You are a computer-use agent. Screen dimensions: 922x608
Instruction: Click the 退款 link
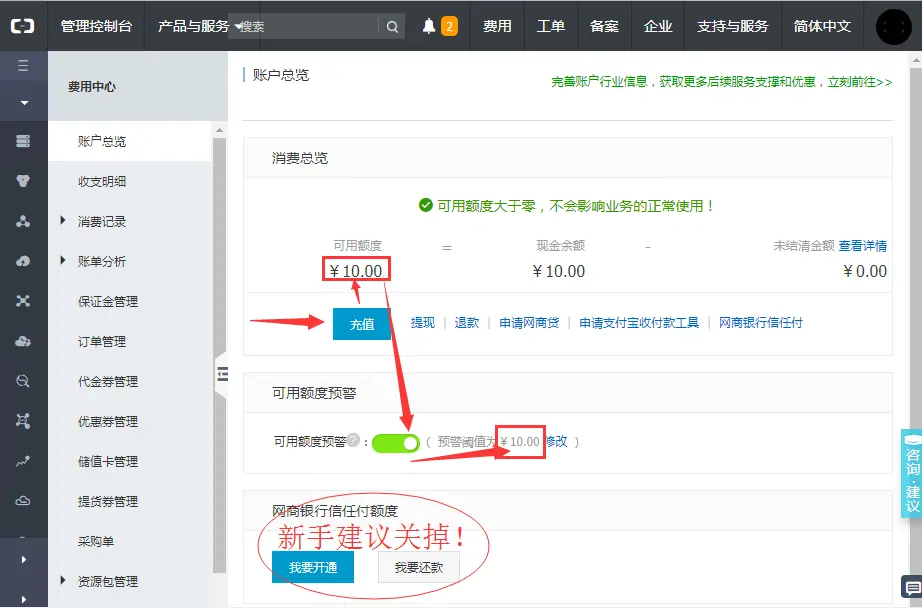click(467, 323)
